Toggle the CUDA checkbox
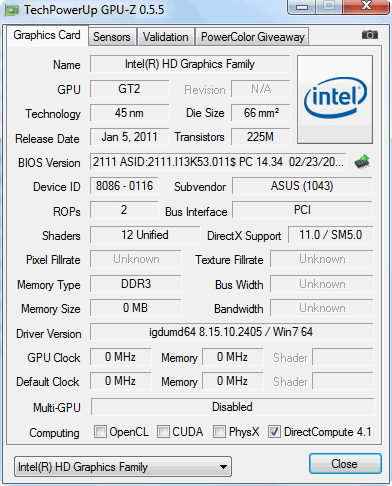392x486 pixels. click(163, 431)
